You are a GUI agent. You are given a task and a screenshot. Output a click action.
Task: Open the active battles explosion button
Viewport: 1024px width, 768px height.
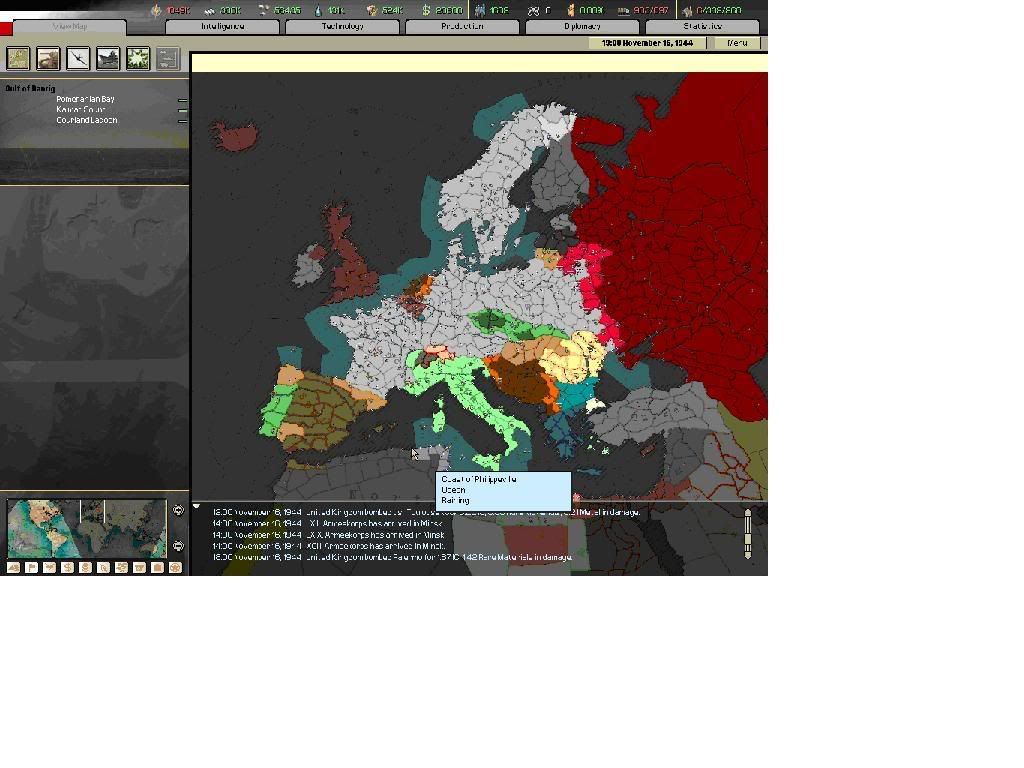click(x=138, y=58)
